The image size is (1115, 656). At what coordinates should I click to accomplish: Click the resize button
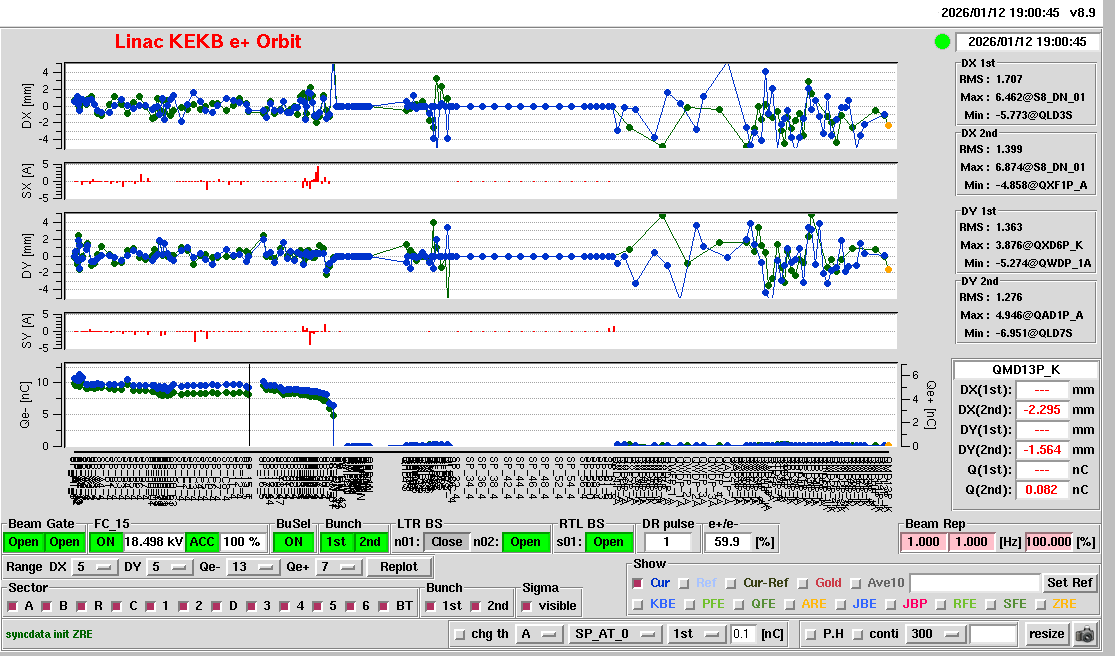(1046, 634)
